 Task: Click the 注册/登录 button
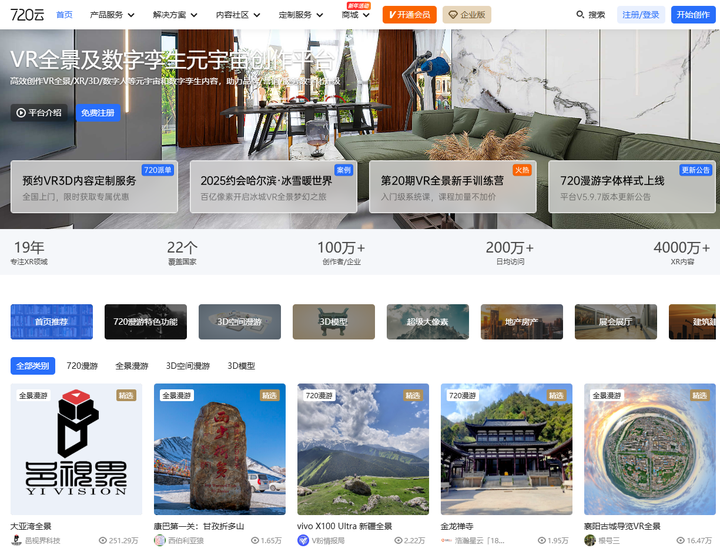[641, 15]
